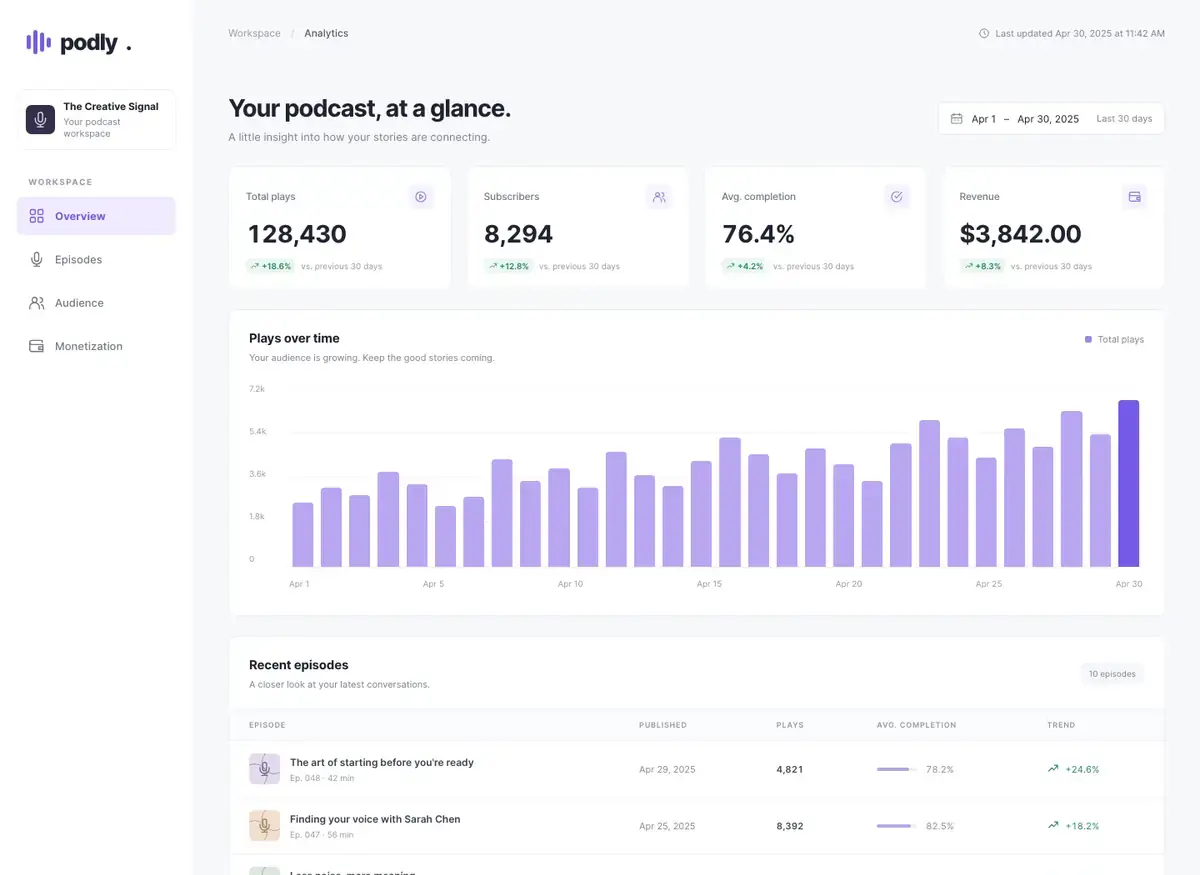The image size is (1200, 875).
Task: Click the Audience people icon in sidebar
Action: click(x=37, y=303)
